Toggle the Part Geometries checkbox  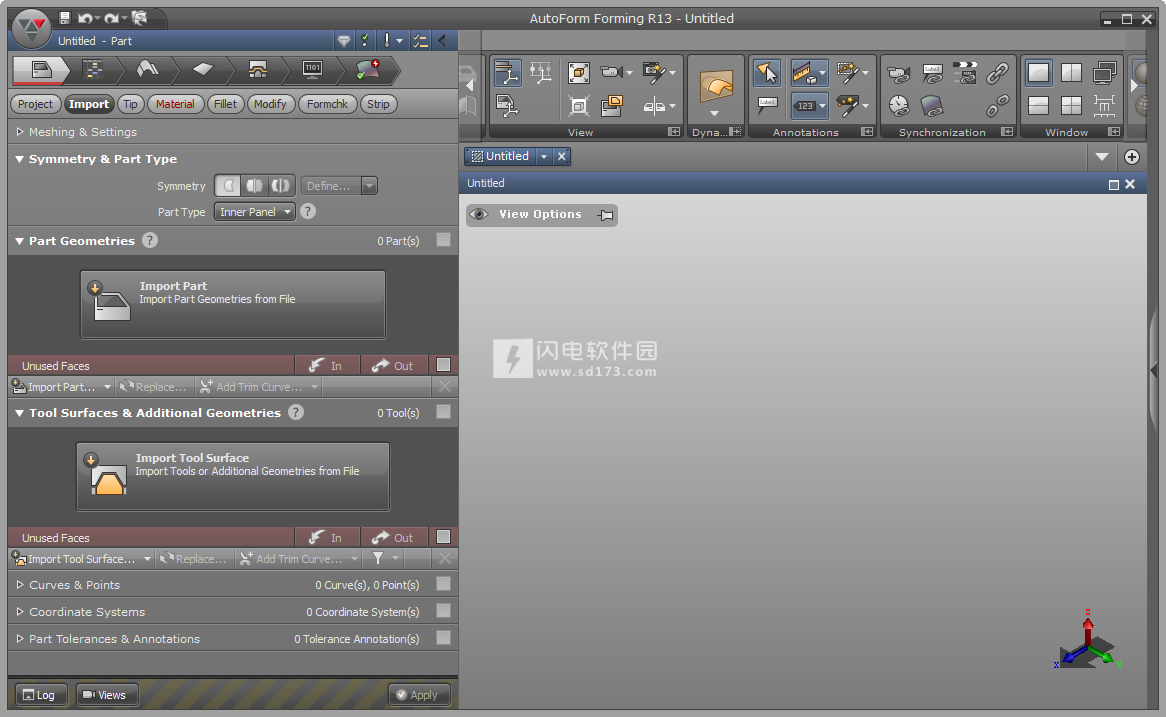click(x=443, y=240)
